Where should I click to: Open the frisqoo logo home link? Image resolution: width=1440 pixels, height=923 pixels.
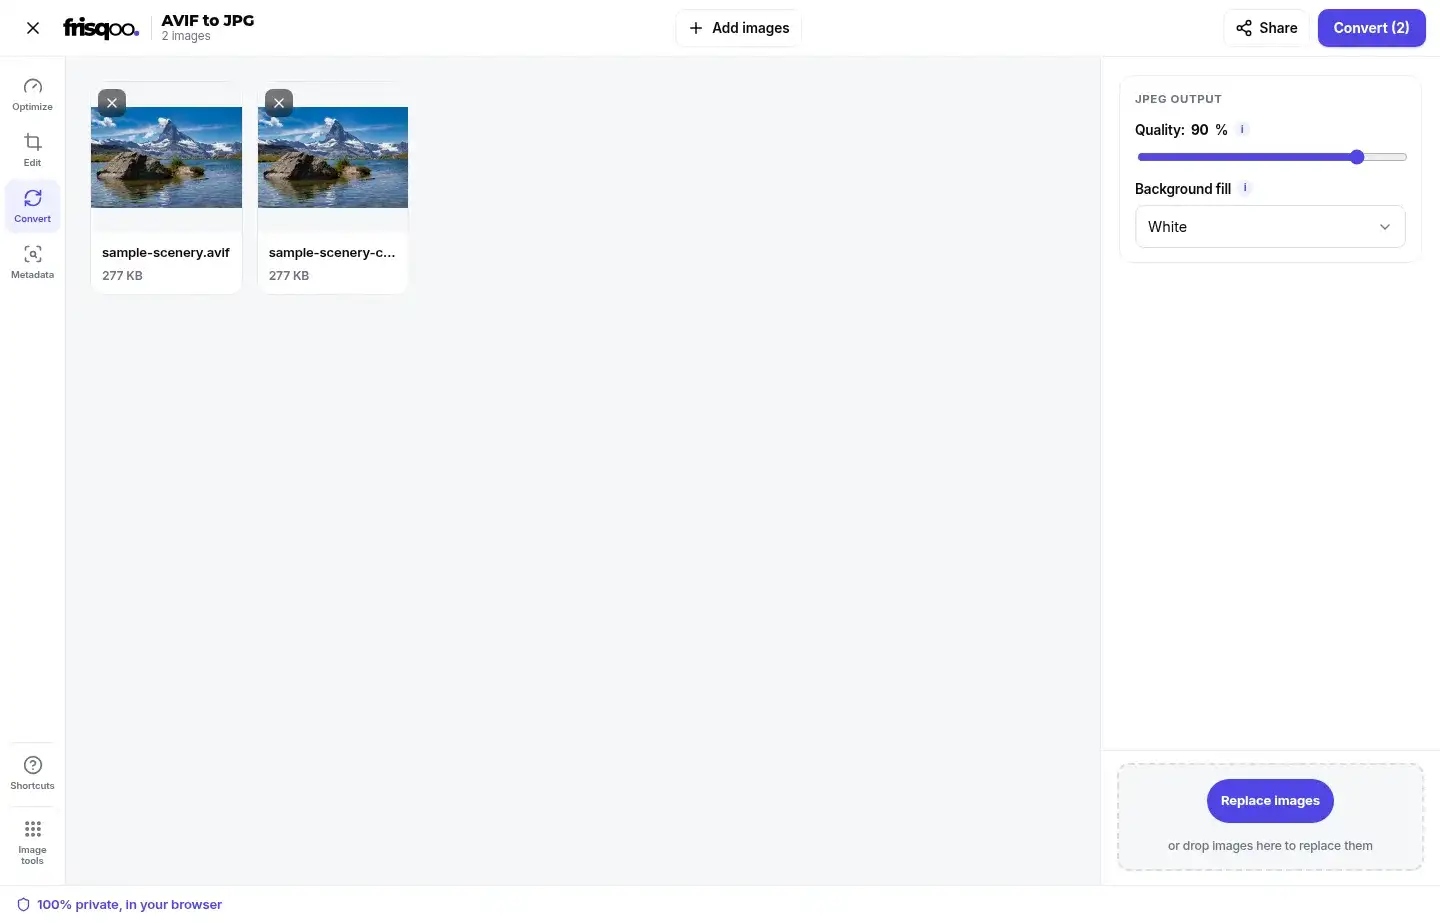[x=101, y=28]
